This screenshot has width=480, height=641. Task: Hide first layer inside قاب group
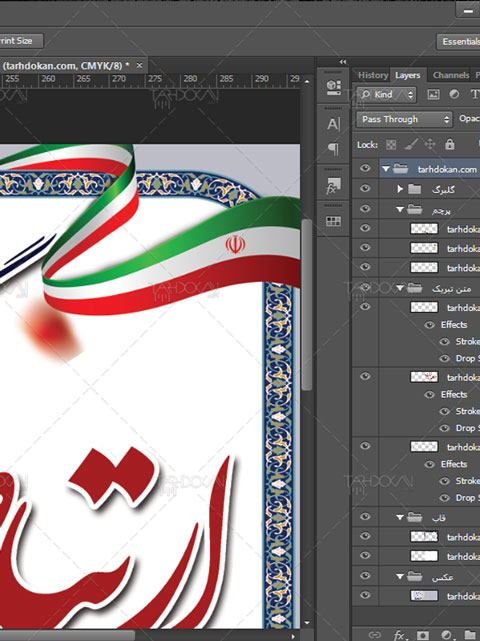click(365, 536)
